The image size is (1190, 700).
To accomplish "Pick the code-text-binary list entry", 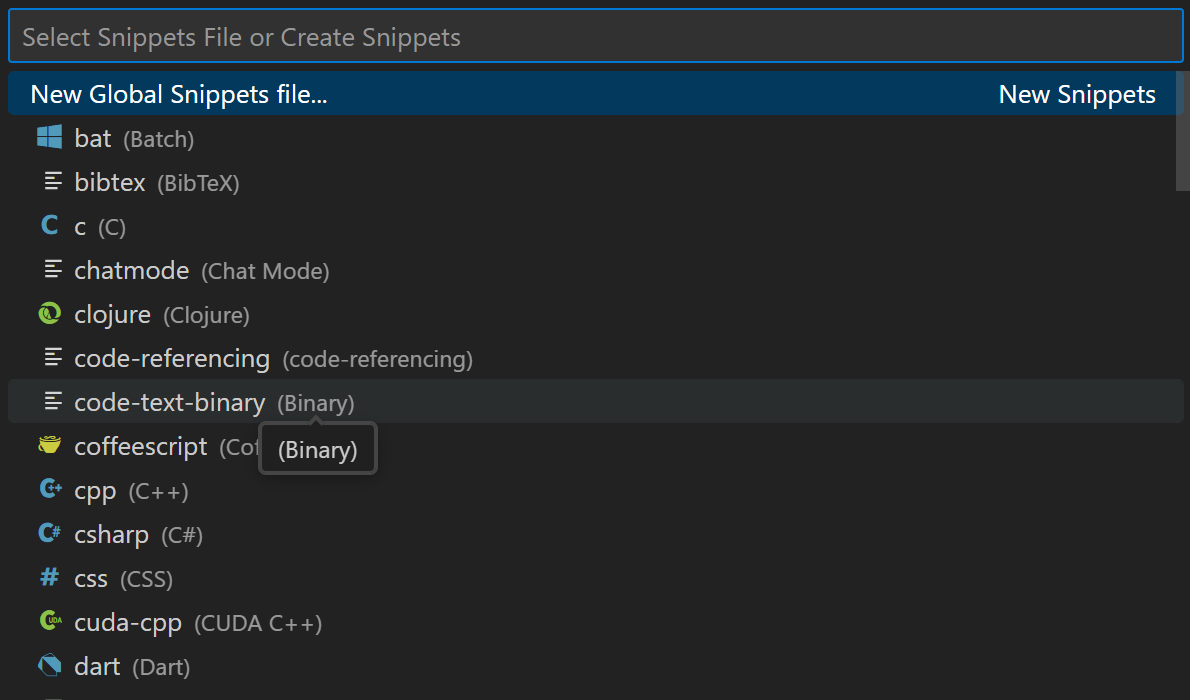I will 596,402.
